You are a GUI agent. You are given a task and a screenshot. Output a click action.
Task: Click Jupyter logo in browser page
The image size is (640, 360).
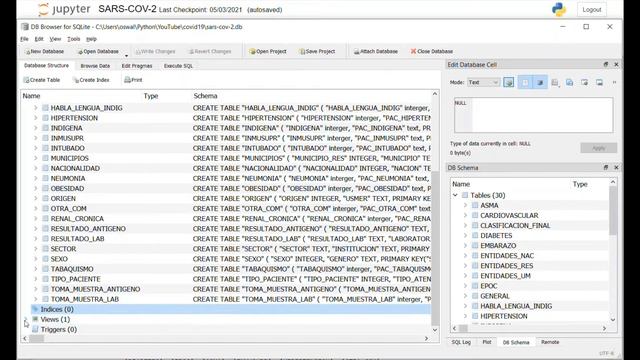64,9
